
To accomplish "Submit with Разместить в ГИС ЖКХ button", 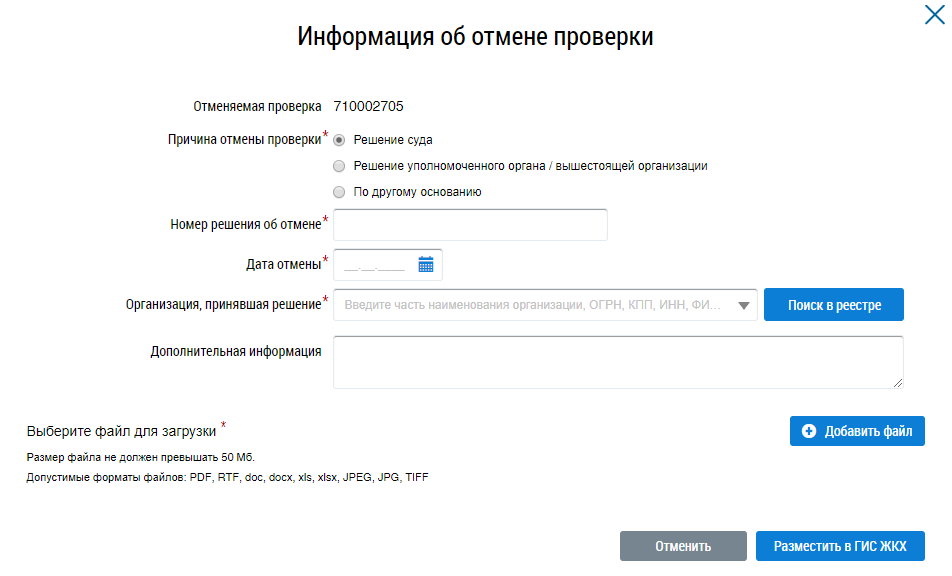I will pos(840,546).
